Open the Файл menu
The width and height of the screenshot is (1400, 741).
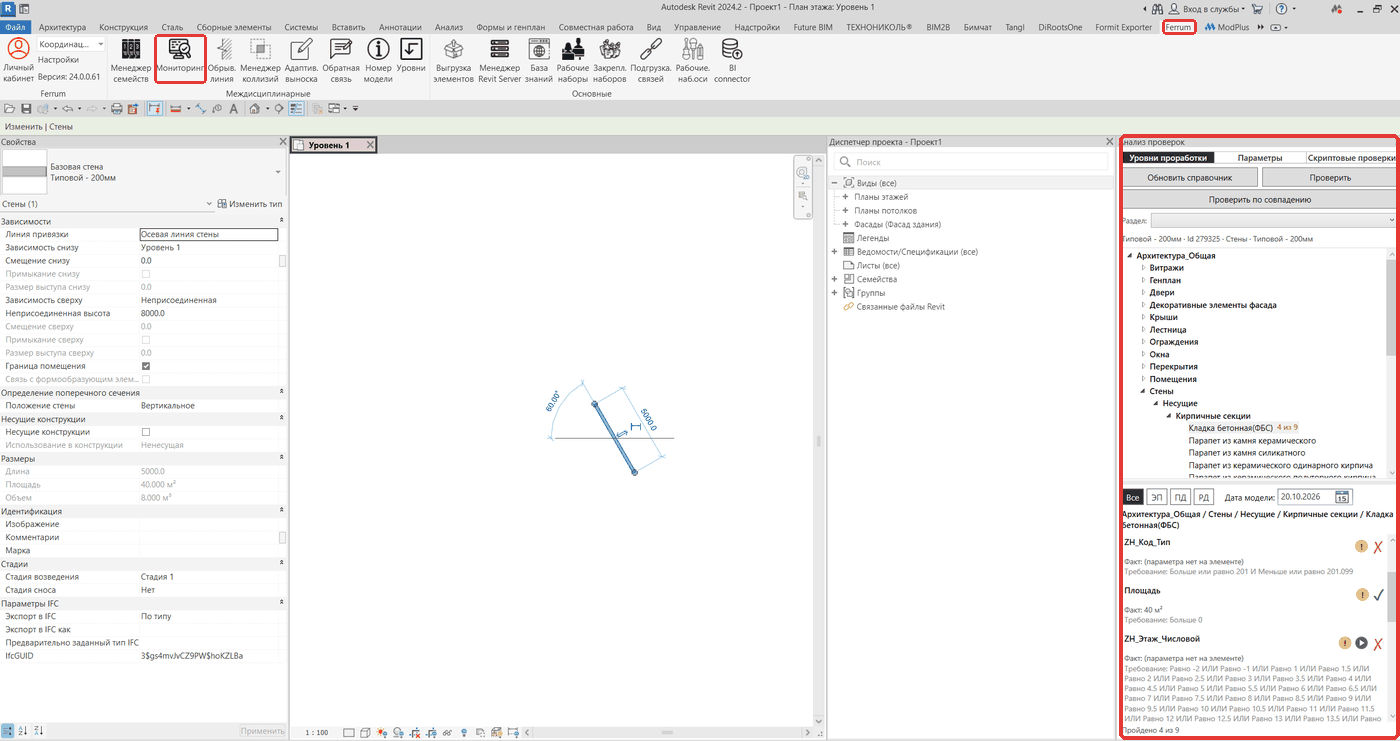pyautogui.click(x=15, y=27)
